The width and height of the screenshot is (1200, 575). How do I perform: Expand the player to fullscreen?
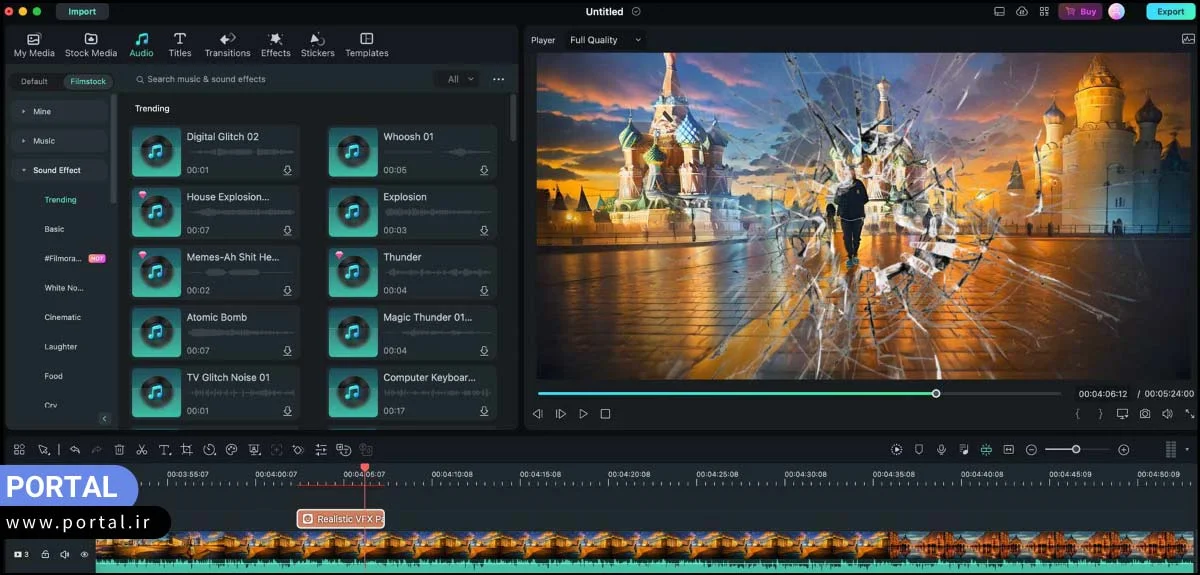tap(1189, 413)
